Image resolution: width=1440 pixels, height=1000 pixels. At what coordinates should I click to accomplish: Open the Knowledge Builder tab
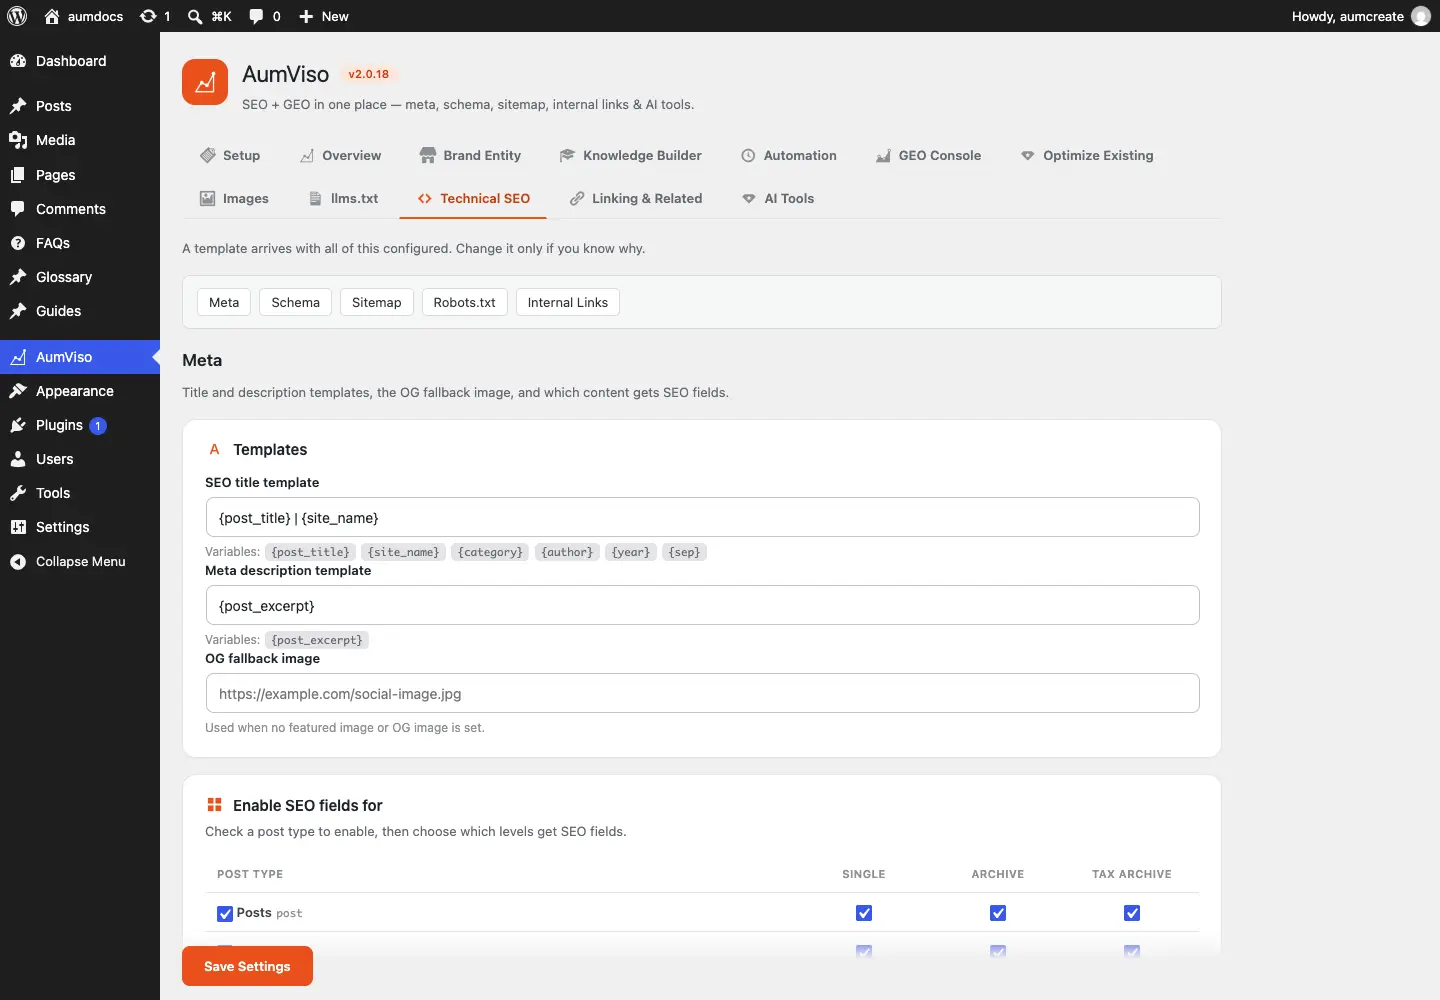[631, 155]
